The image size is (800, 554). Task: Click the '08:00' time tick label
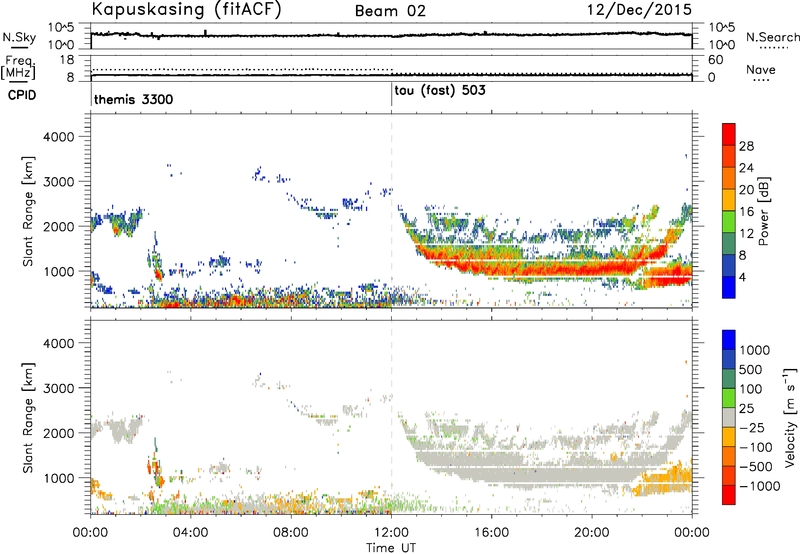pos(291,533)
